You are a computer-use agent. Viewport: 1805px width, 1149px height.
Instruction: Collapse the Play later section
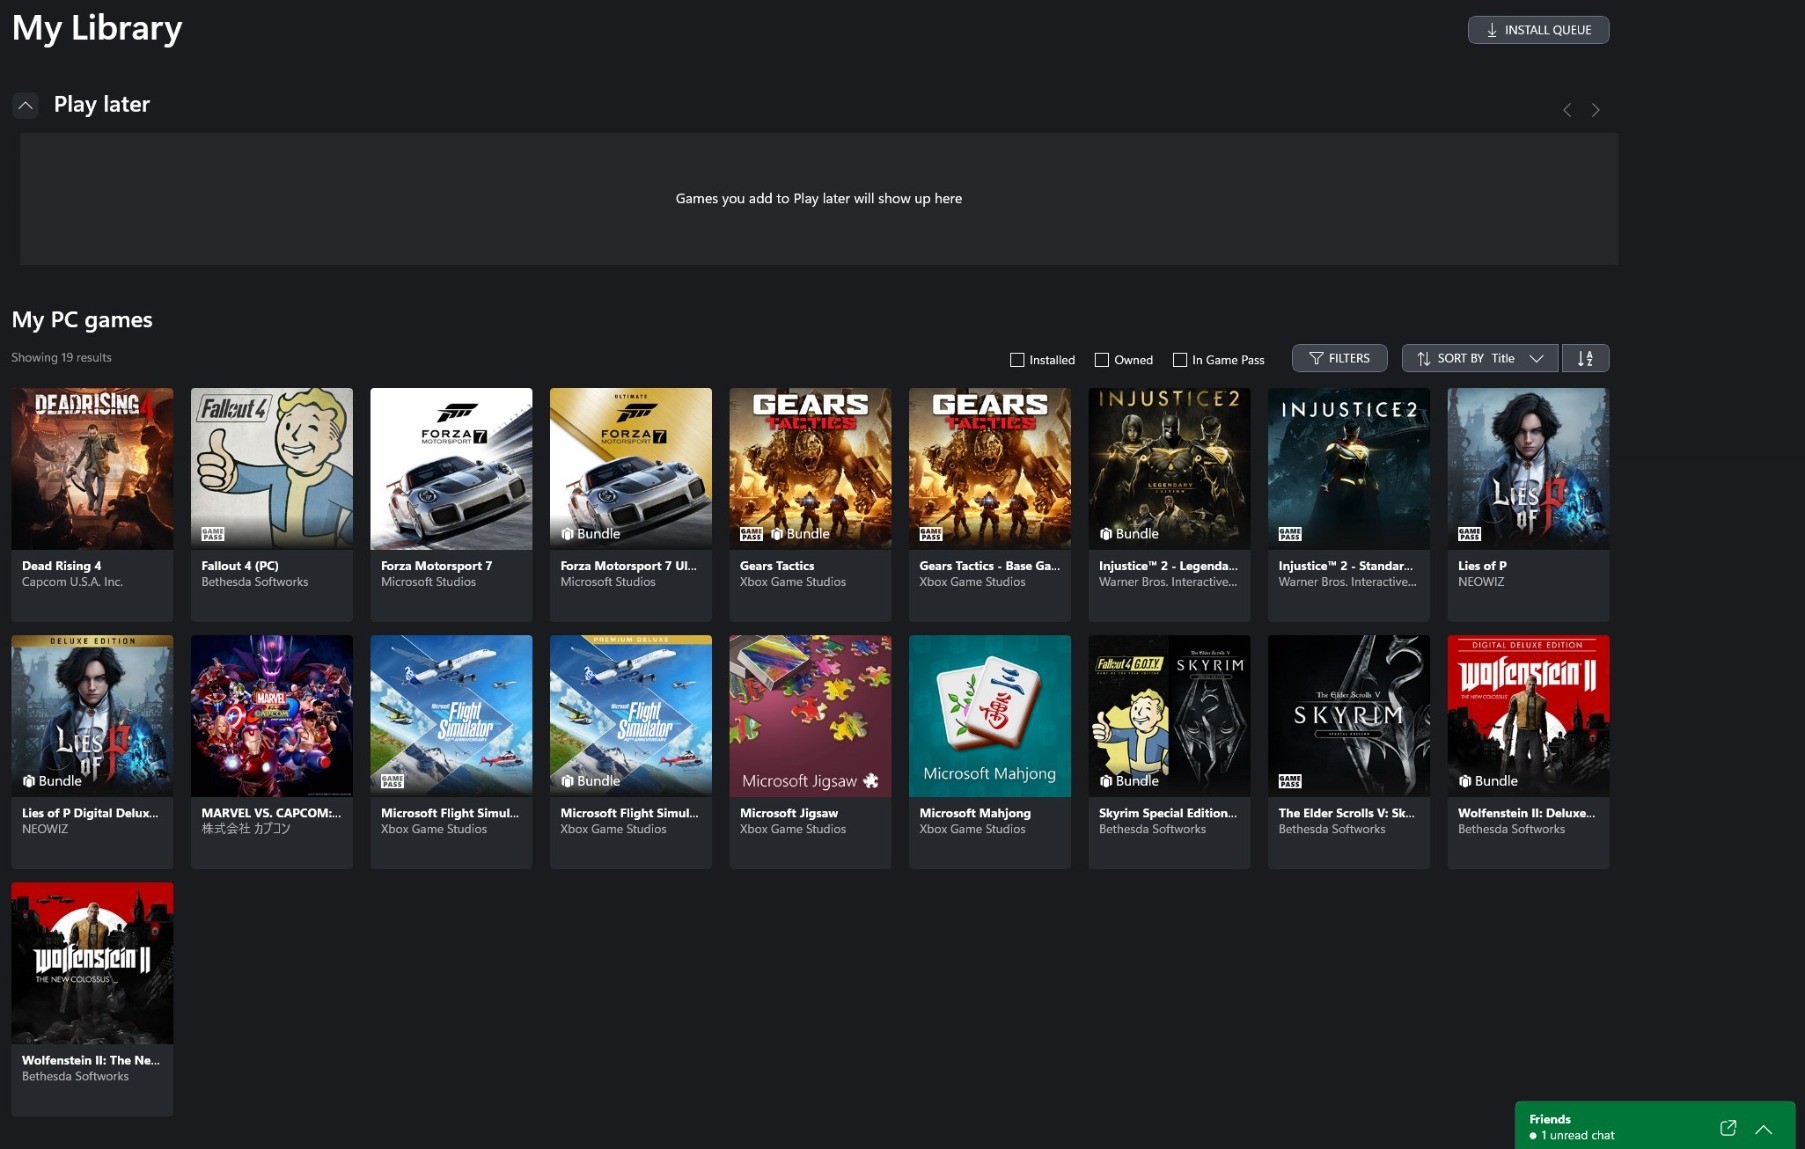26,105
